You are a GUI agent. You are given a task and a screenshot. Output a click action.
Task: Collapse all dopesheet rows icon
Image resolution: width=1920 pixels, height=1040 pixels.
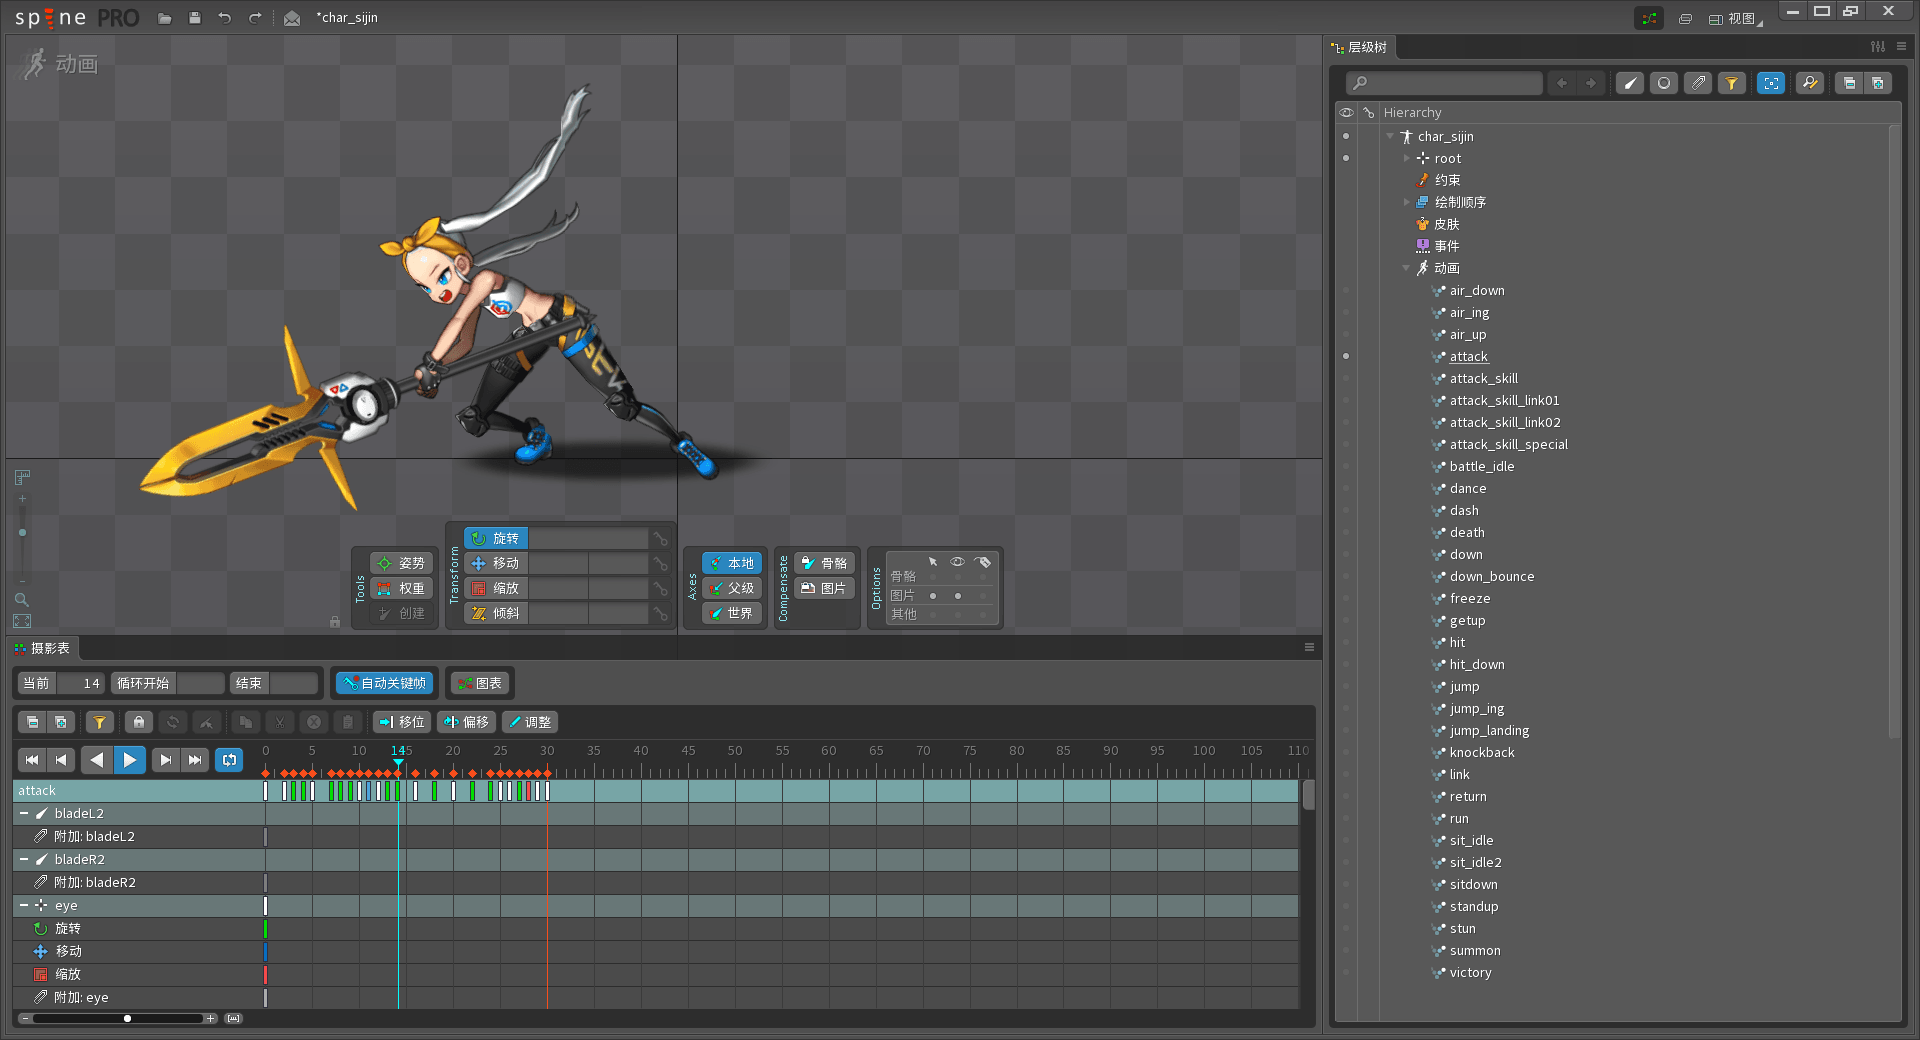(32, 722)
